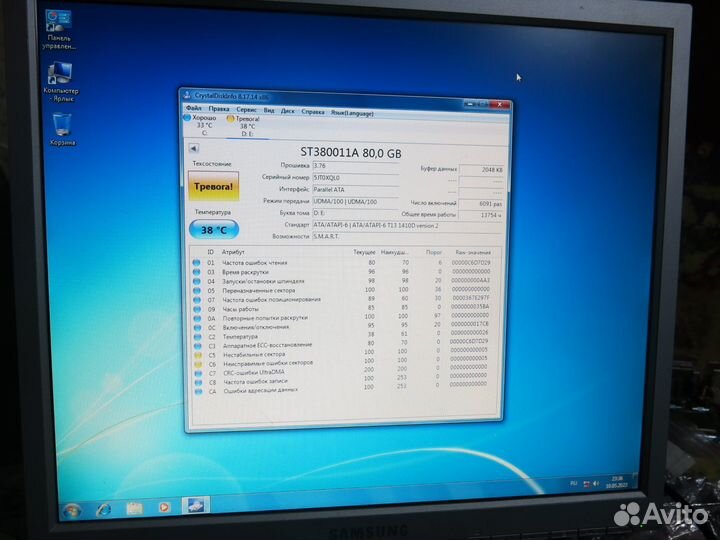This screenshot has width=720, height=540.
Task: Click the taskbar clock showing 23:06
Action: [616, 482]
